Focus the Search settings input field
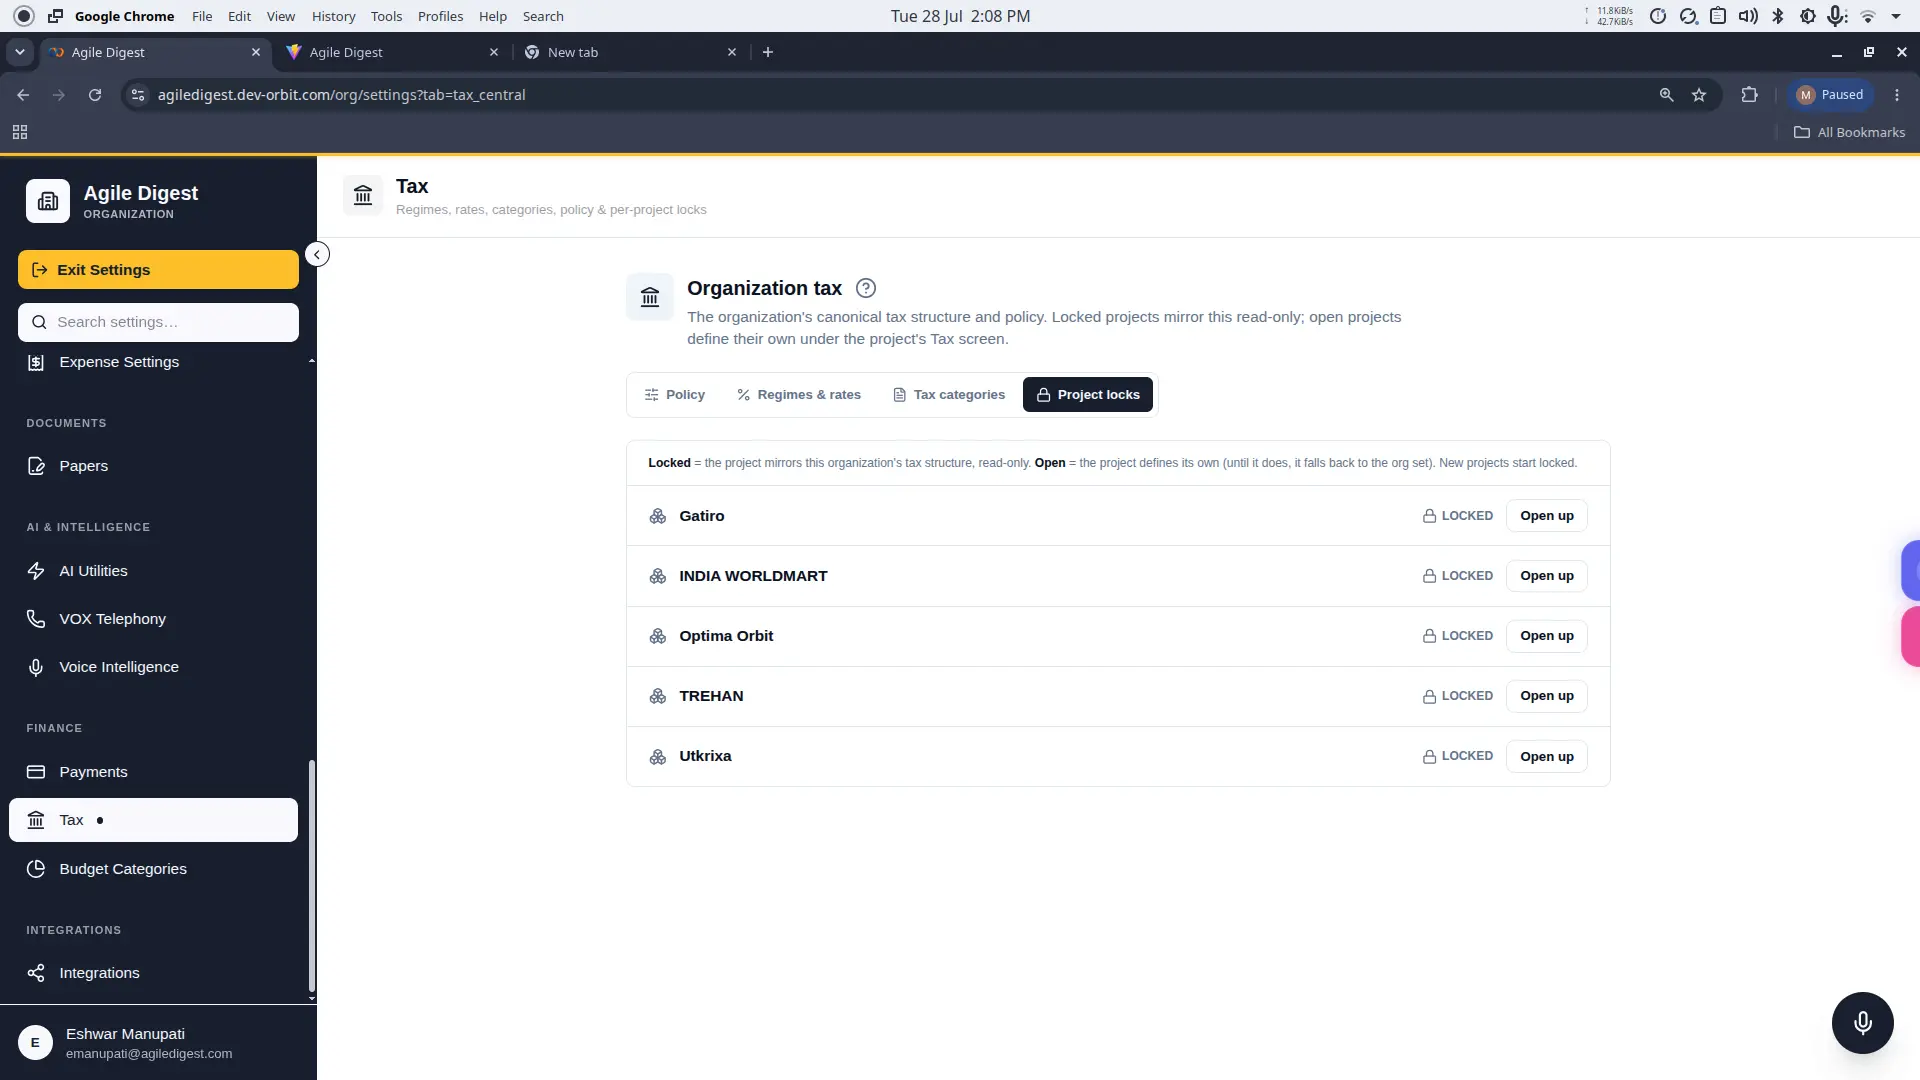Screen dimensions: 1920x1080 (158, 322)
